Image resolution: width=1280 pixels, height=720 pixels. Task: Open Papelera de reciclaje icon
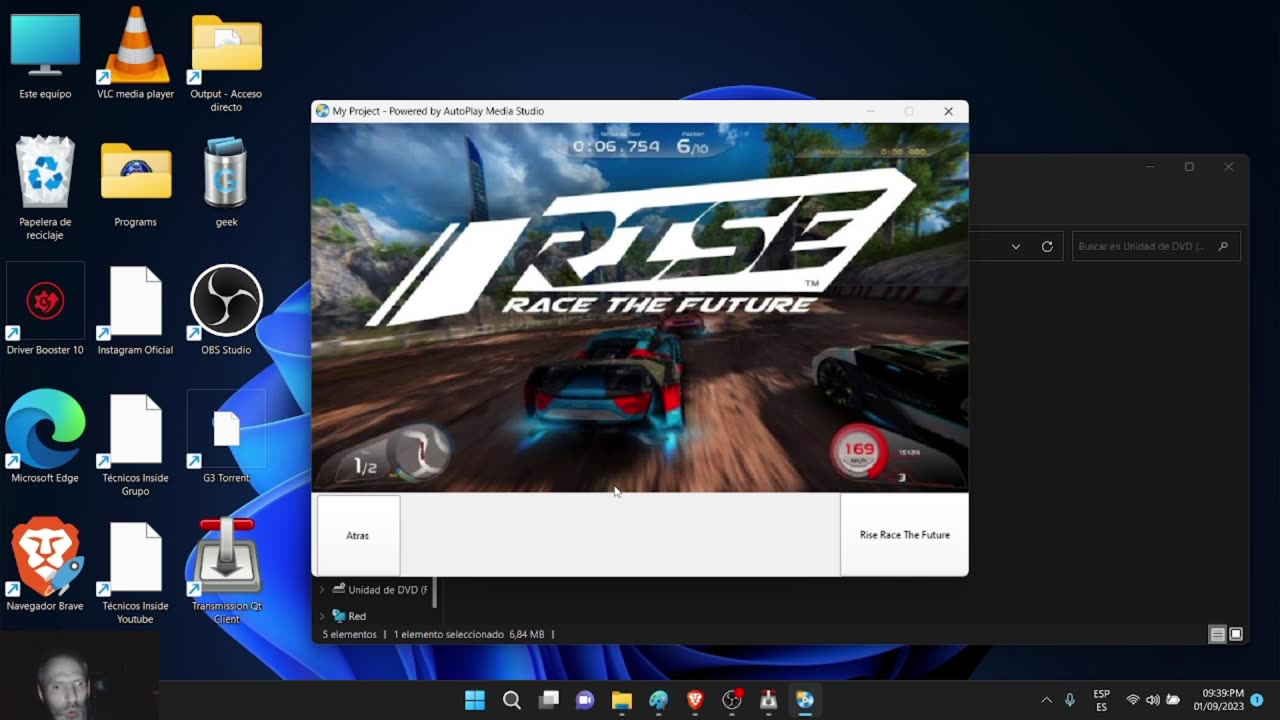point(45,189)
